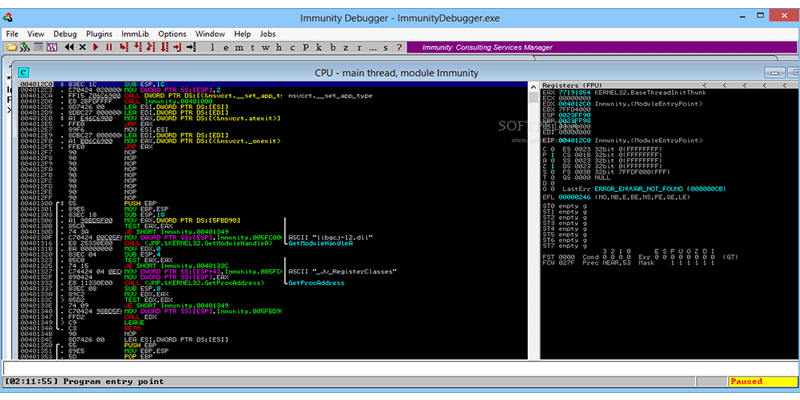Run the program with the red play icon
800x400 pixels.
coord(95,47)
